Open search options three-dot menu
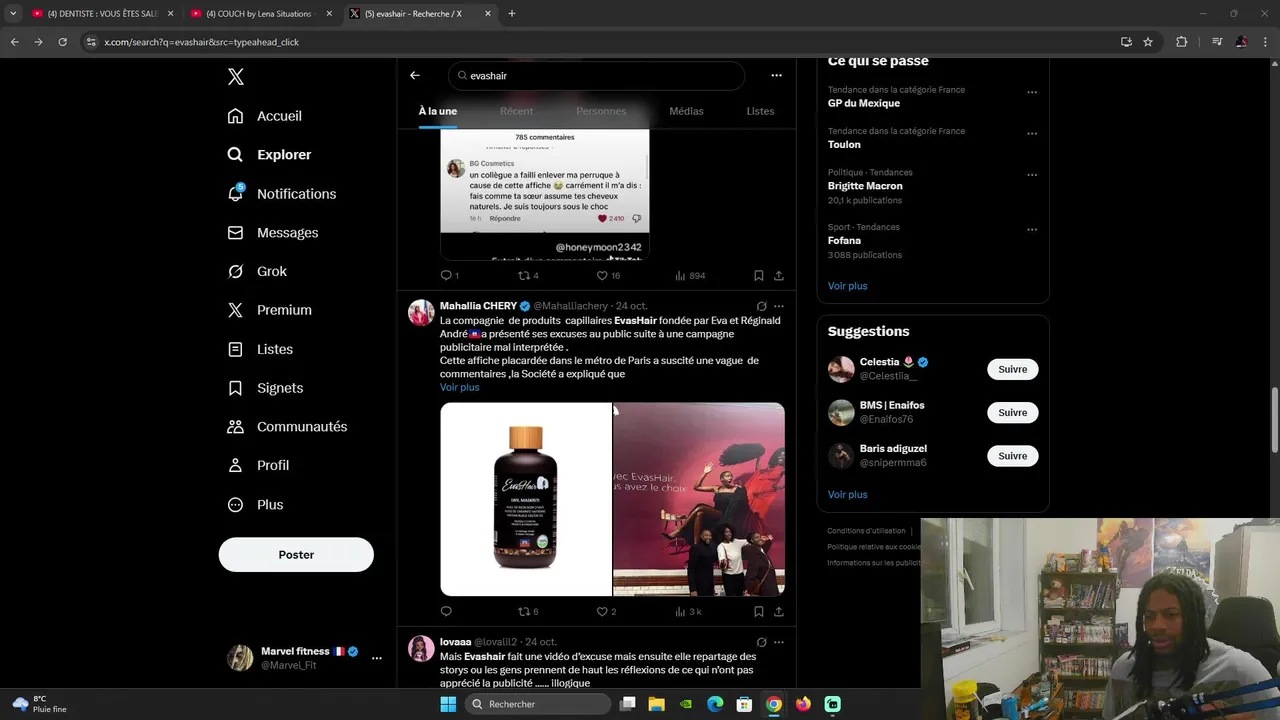 pyautogui.click(x=776, y=75)
